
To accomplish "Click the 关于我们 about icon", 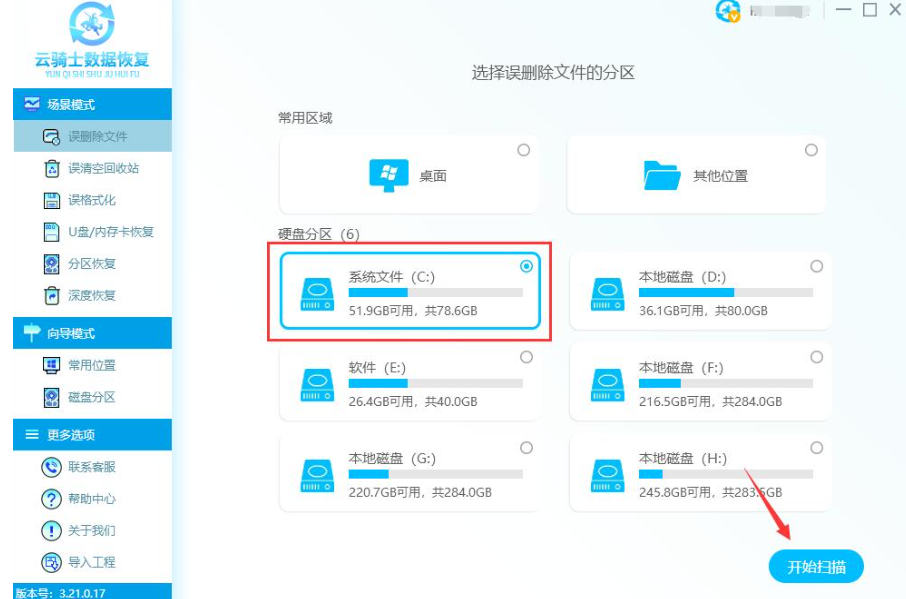I will pyautogui.click(x=52, y=530).
